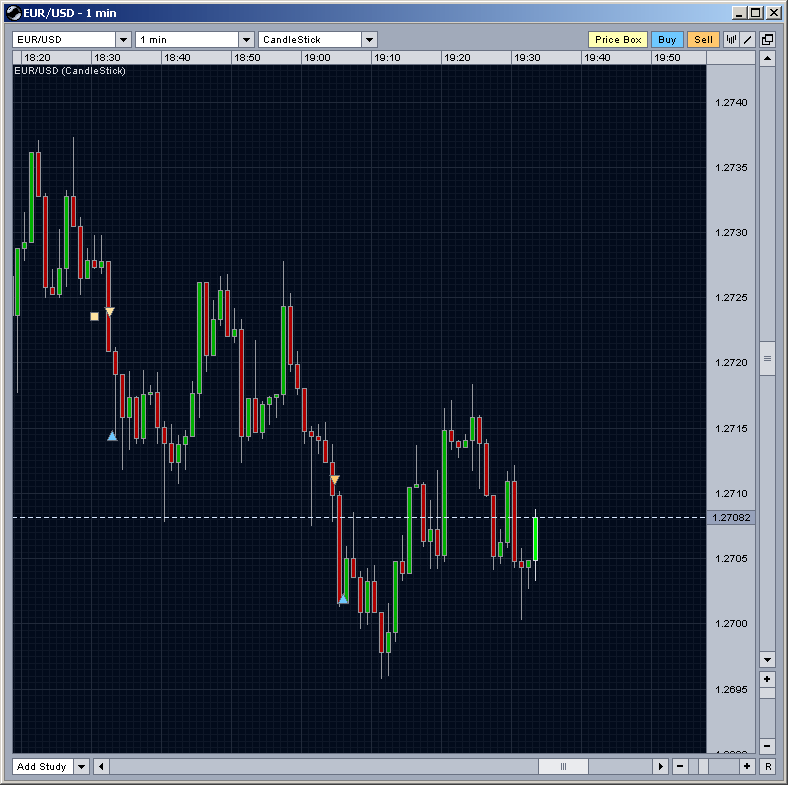The image size is (788, 785).
Task: Open the CandleStick chart type dropdown arrow
Action: click(369, 40)
